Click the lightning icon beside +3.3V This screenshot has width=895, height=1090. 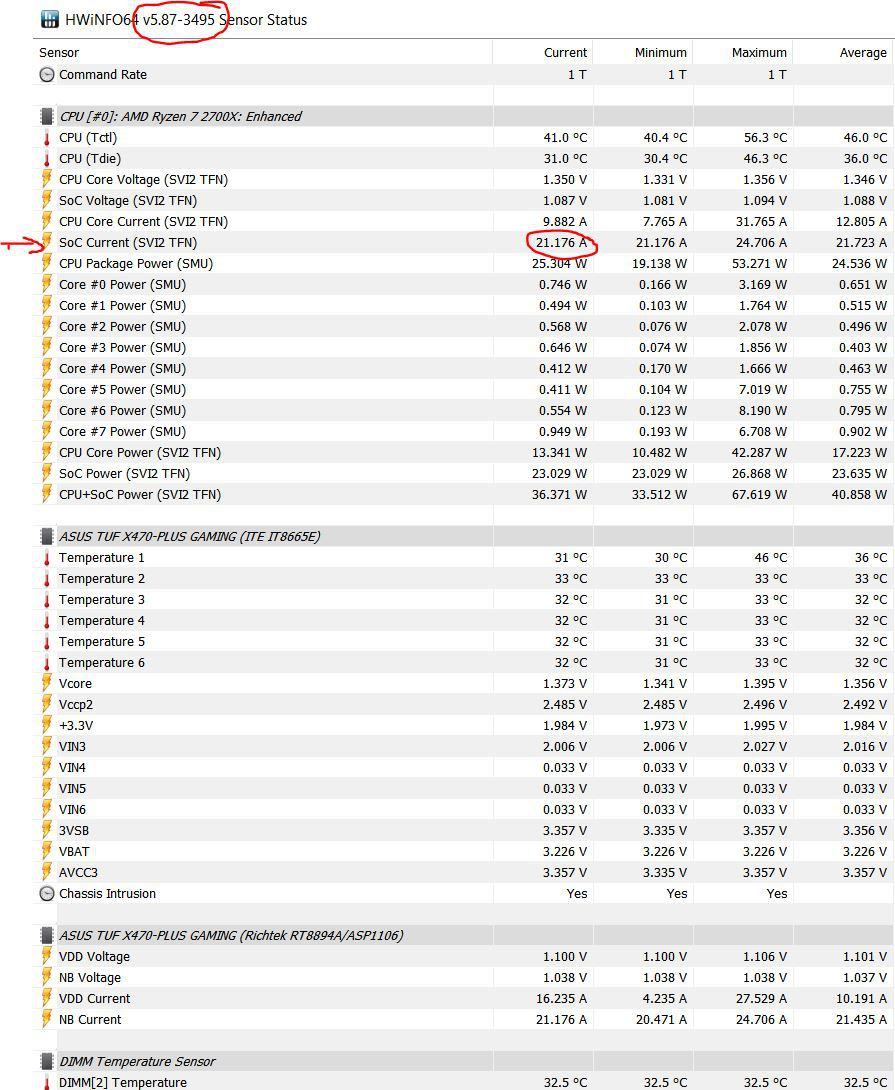coord(47,725)
